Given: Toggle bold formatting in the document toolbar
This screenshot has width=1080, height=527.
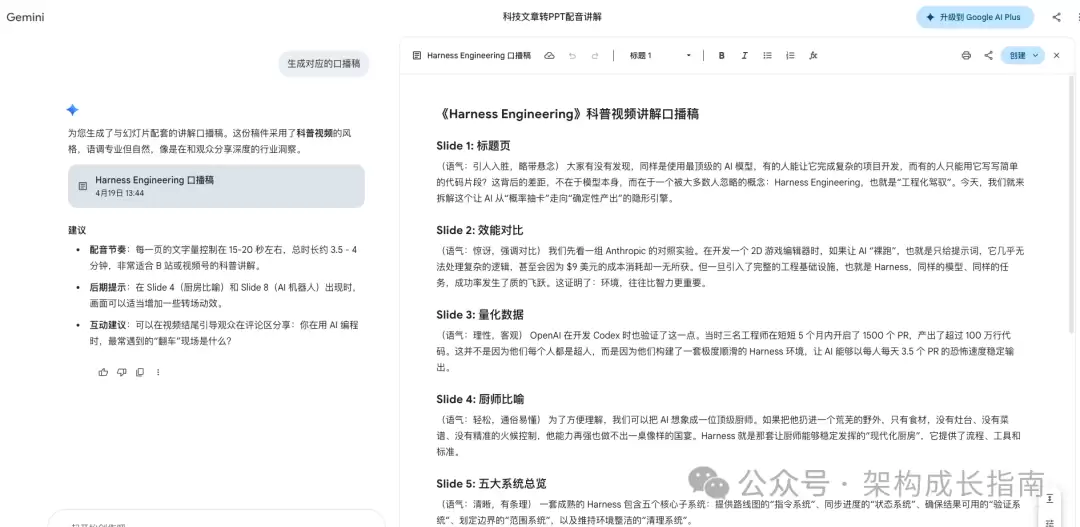Looking at the screenshot, I should [721, 56].
